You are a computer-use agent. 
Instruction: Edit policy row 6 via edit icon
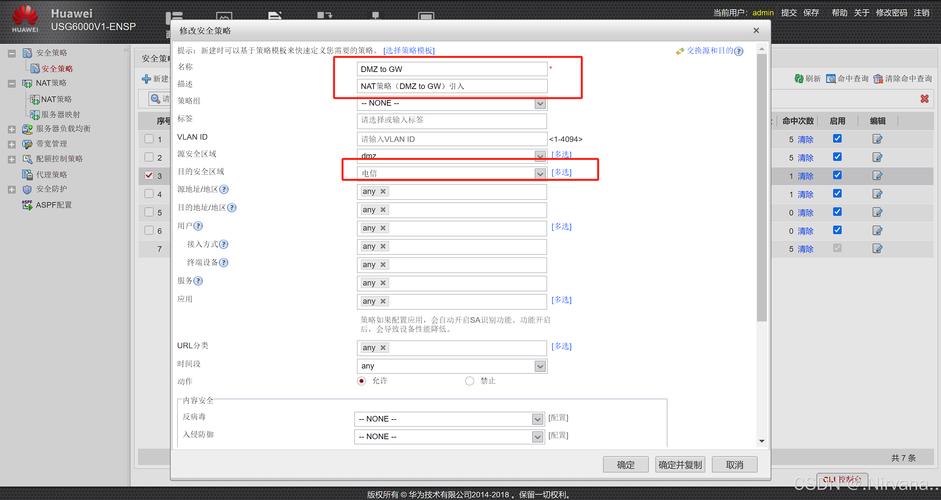click(x=877, y=230)
